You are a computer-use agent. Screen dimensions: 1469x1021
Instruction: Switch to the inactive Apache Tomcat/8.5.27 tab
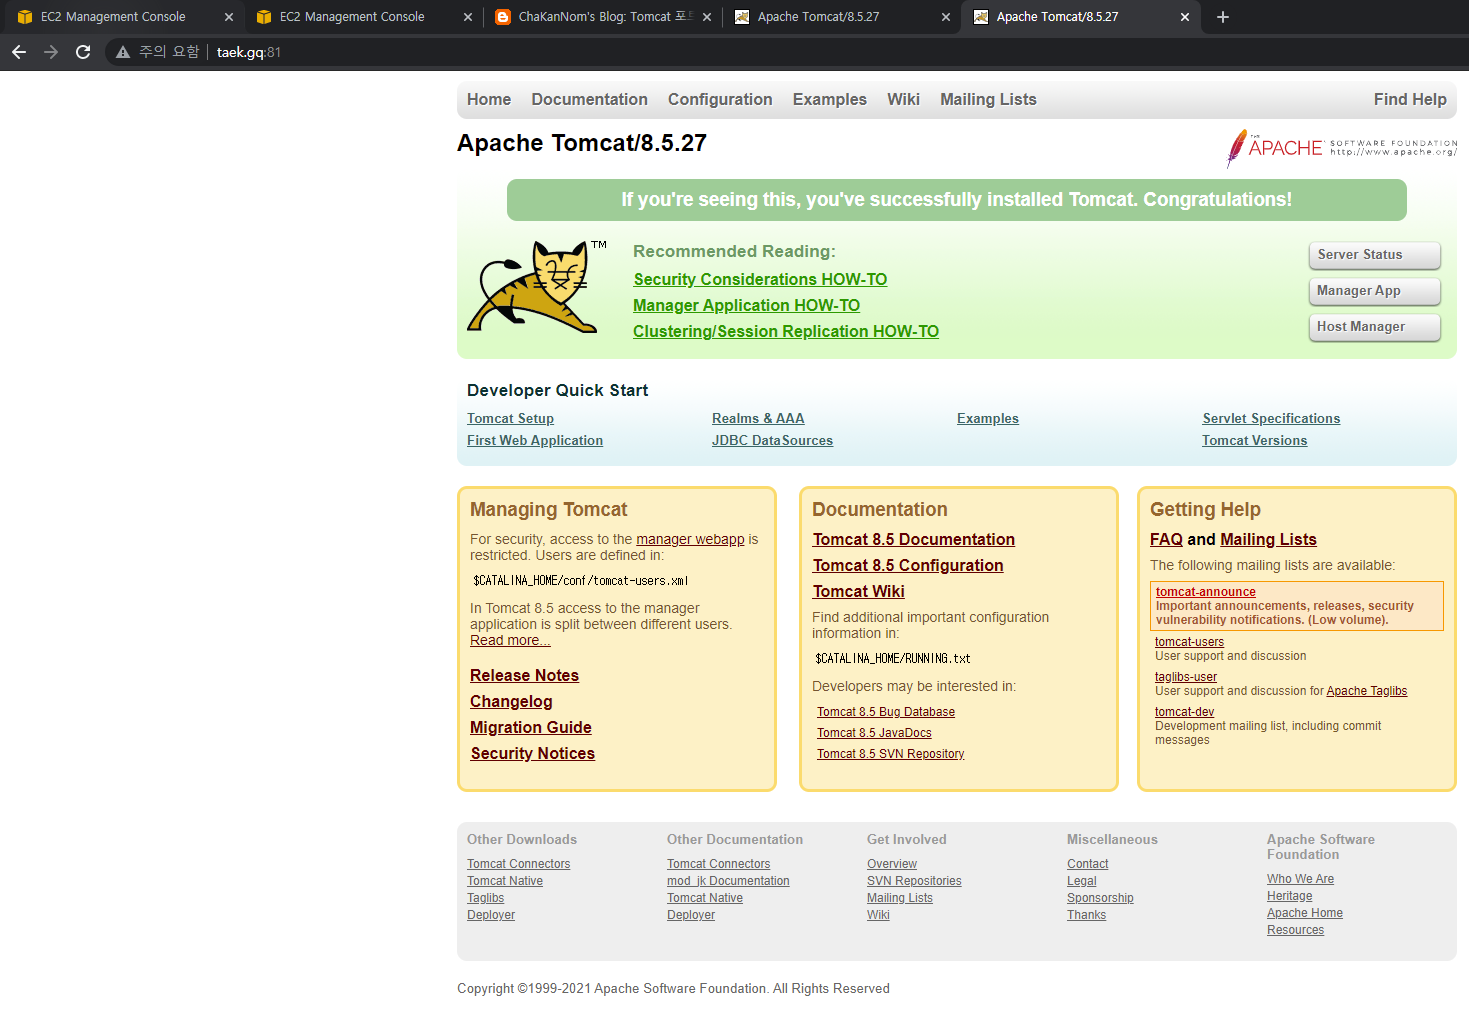click(841, 17)
